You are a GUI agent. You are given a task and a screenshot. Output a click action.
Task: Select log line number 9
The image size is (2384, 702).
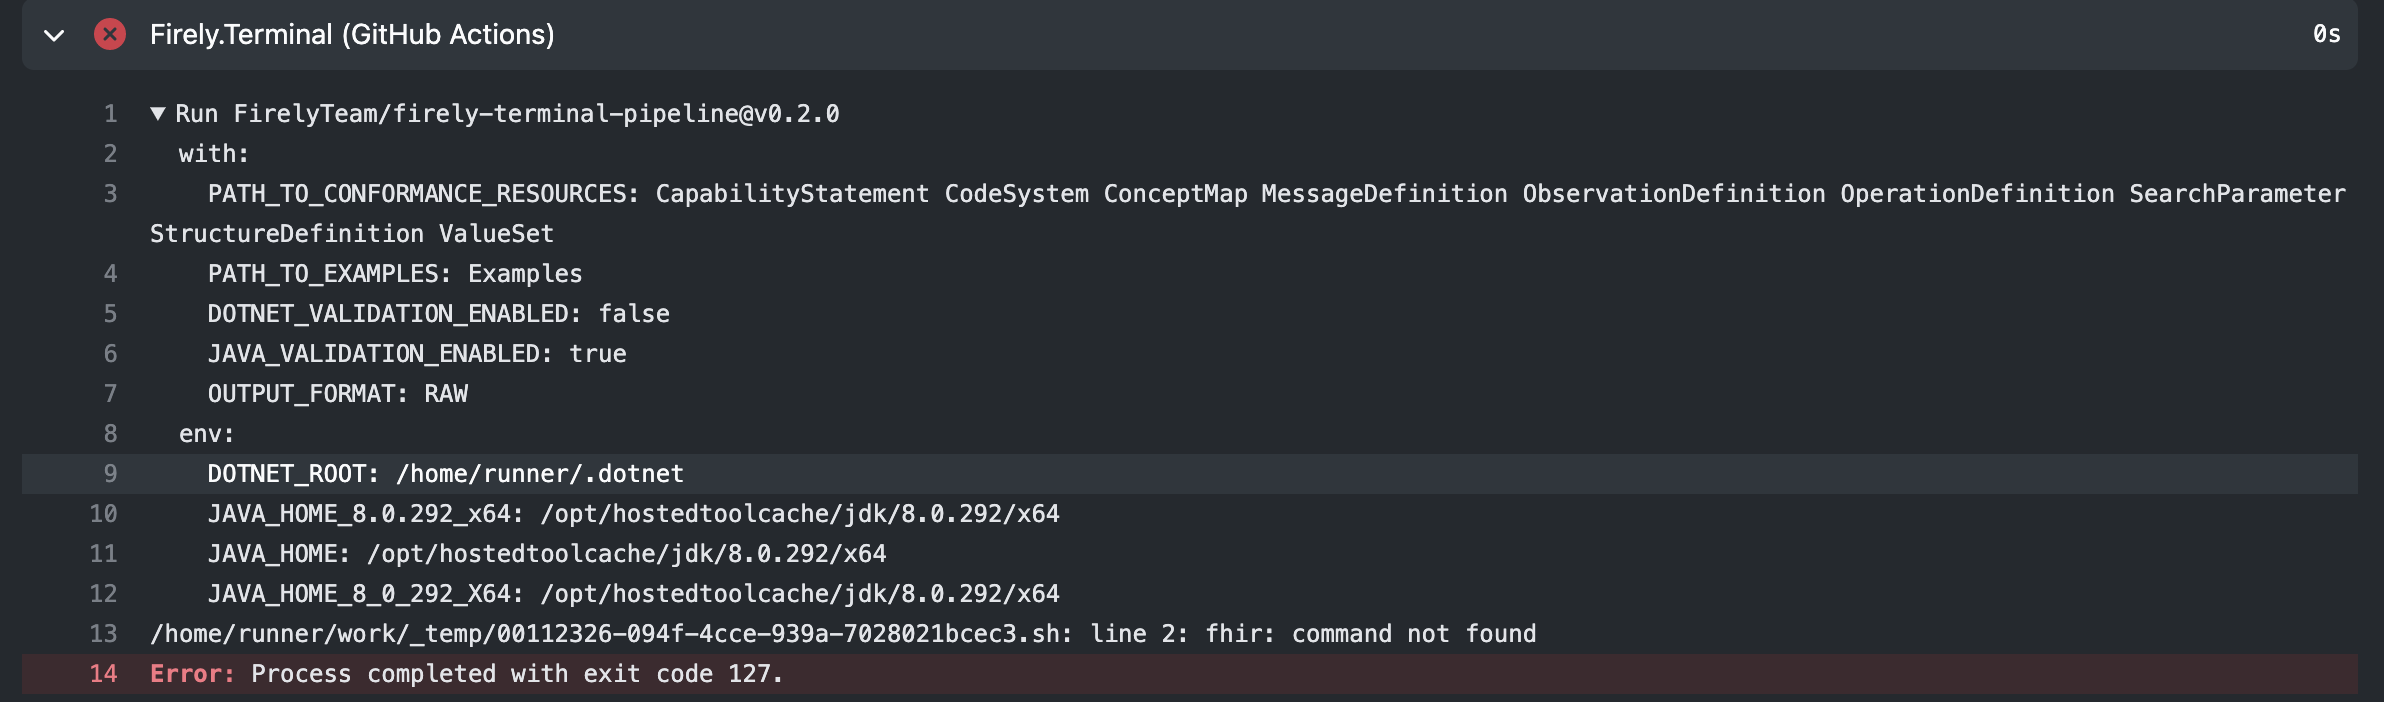tap(110, 474)
